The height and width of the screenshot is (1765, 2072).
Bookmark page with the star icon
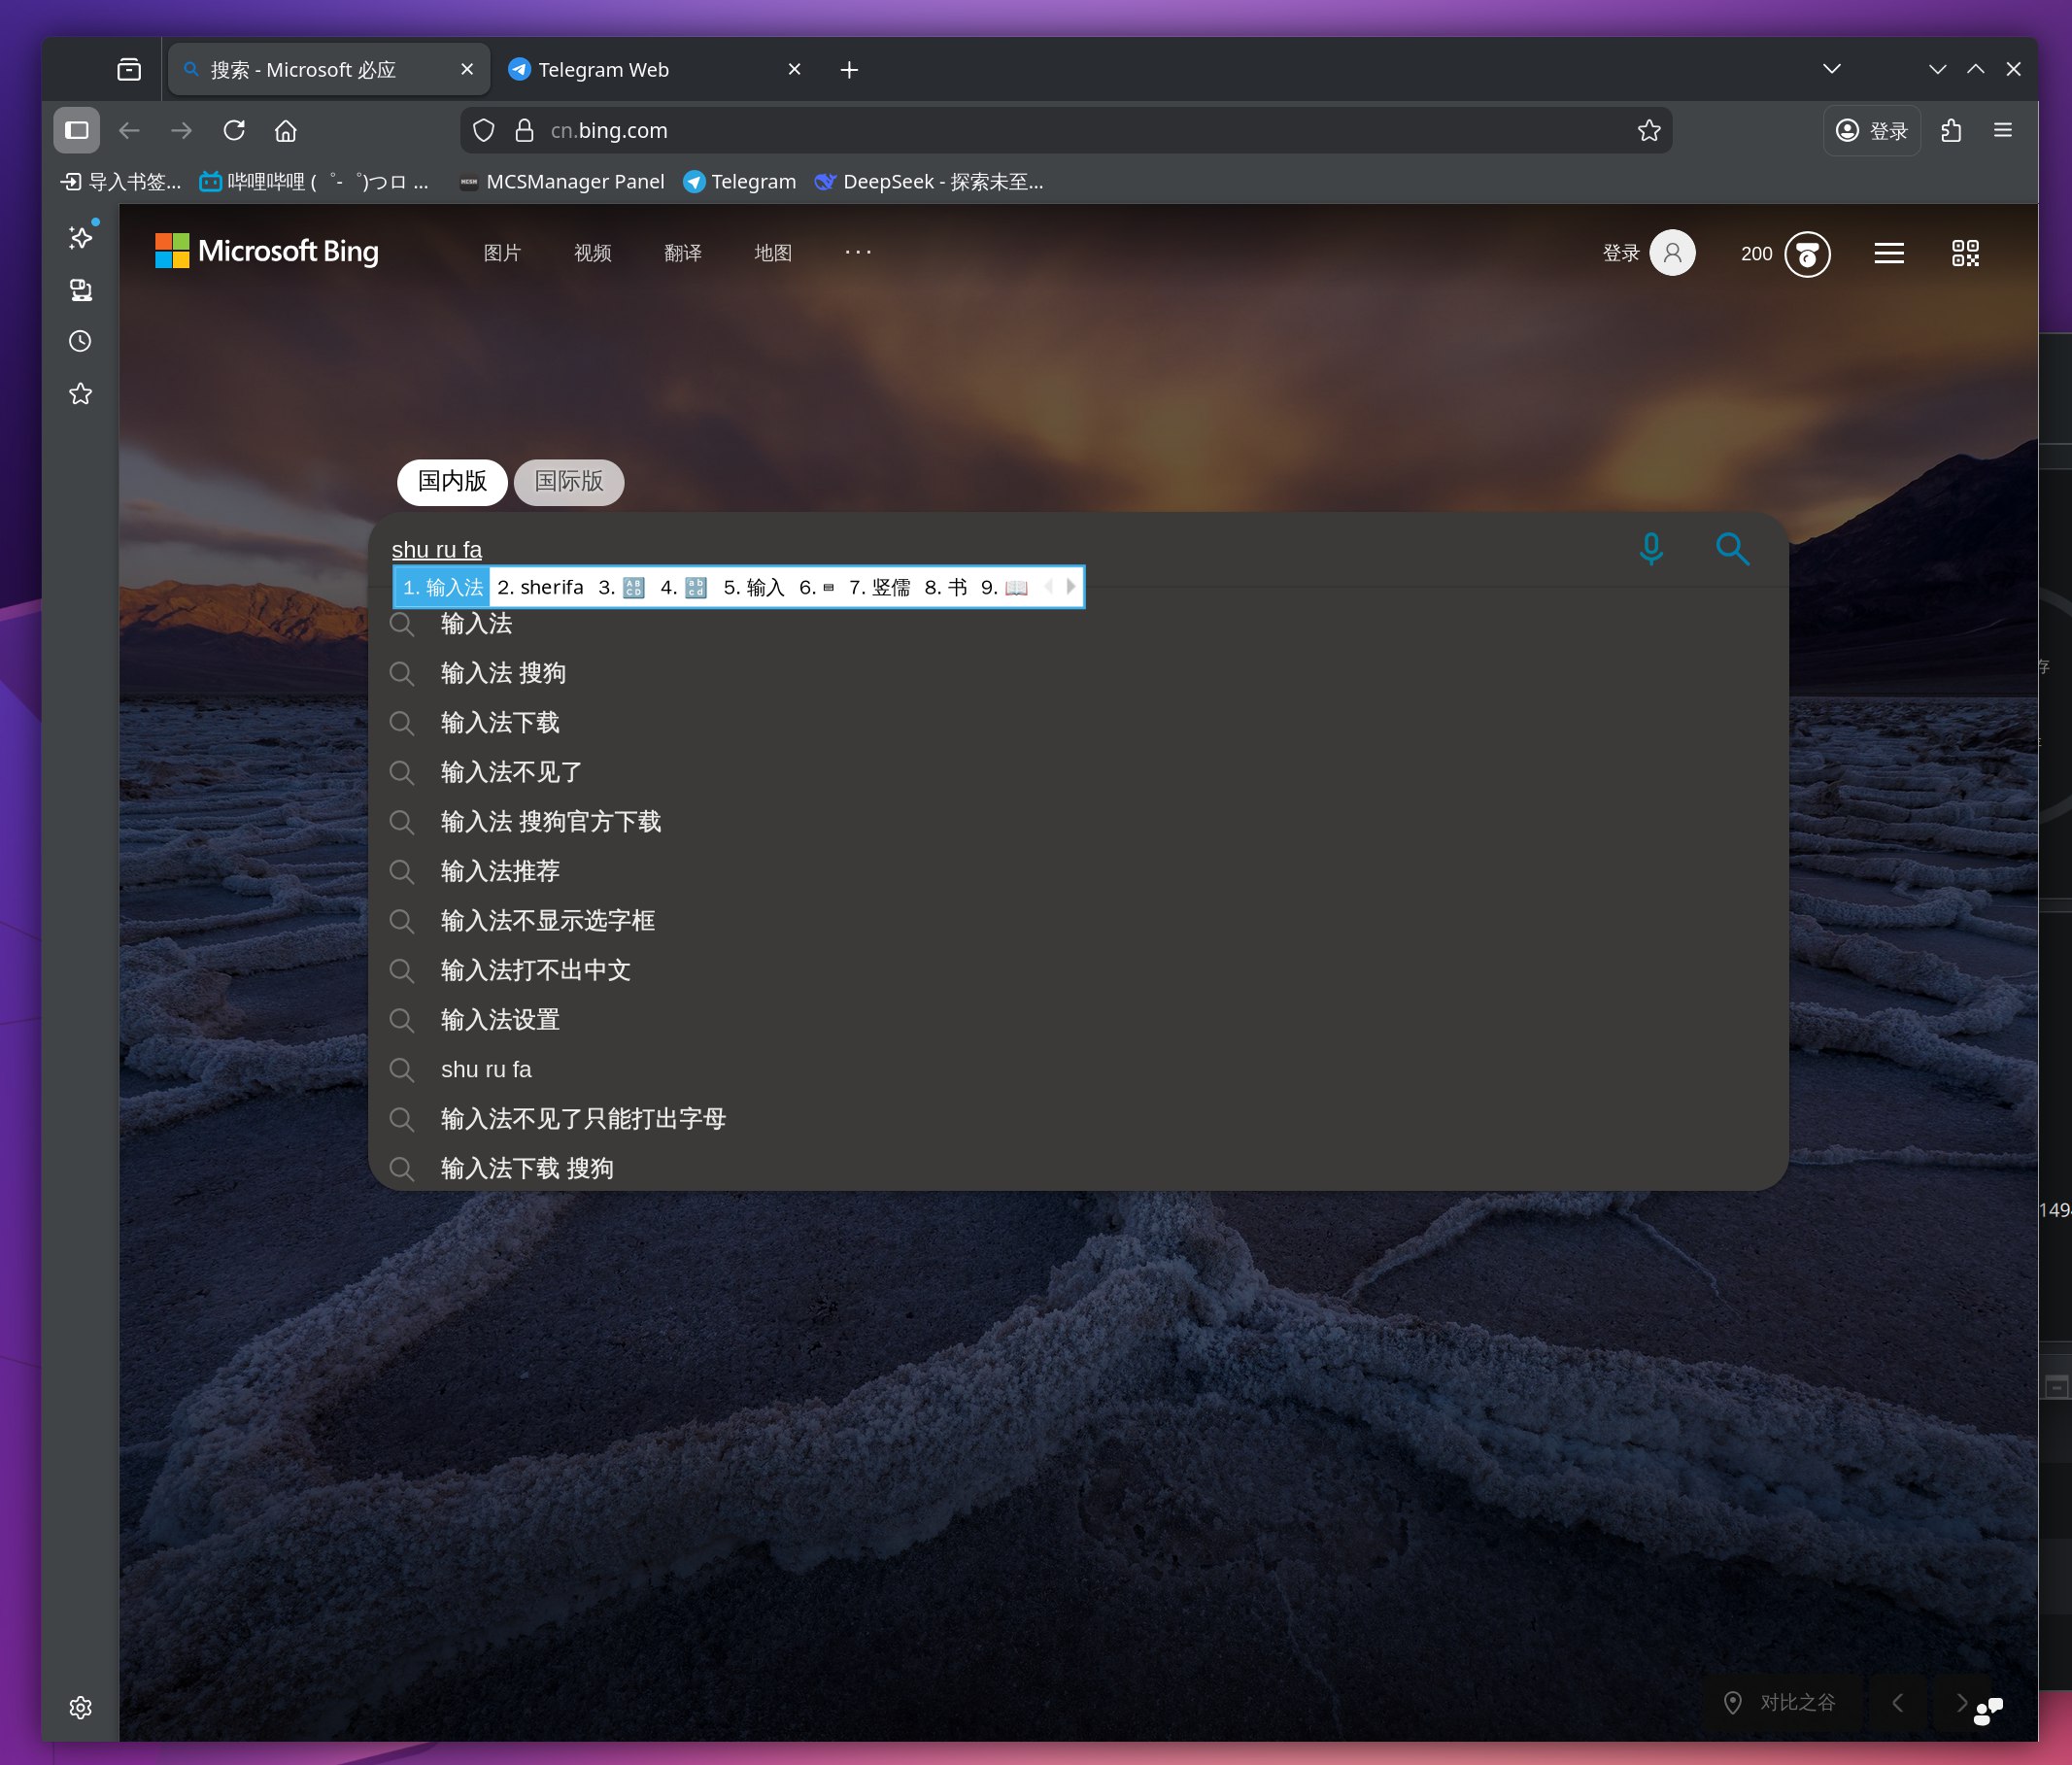pos(1649,130)
